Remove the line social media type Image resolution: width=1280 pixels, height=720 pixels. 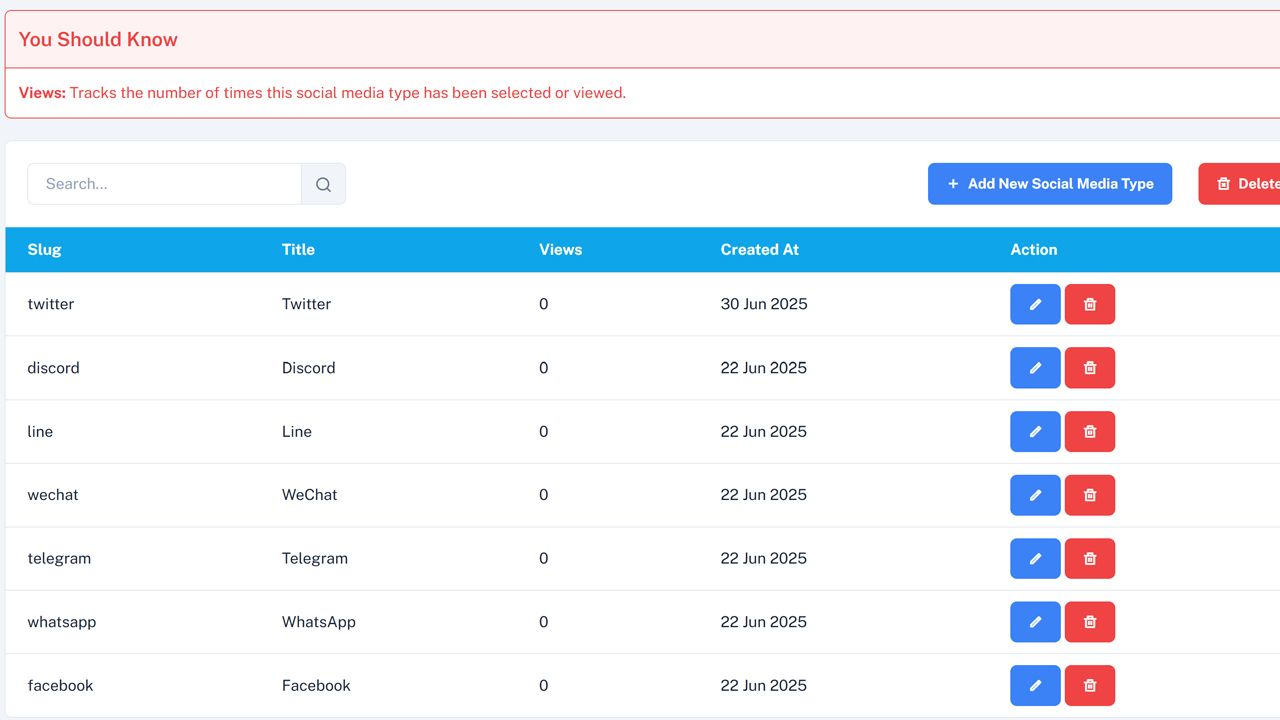pyautogui.click(x=1090, y=432)
